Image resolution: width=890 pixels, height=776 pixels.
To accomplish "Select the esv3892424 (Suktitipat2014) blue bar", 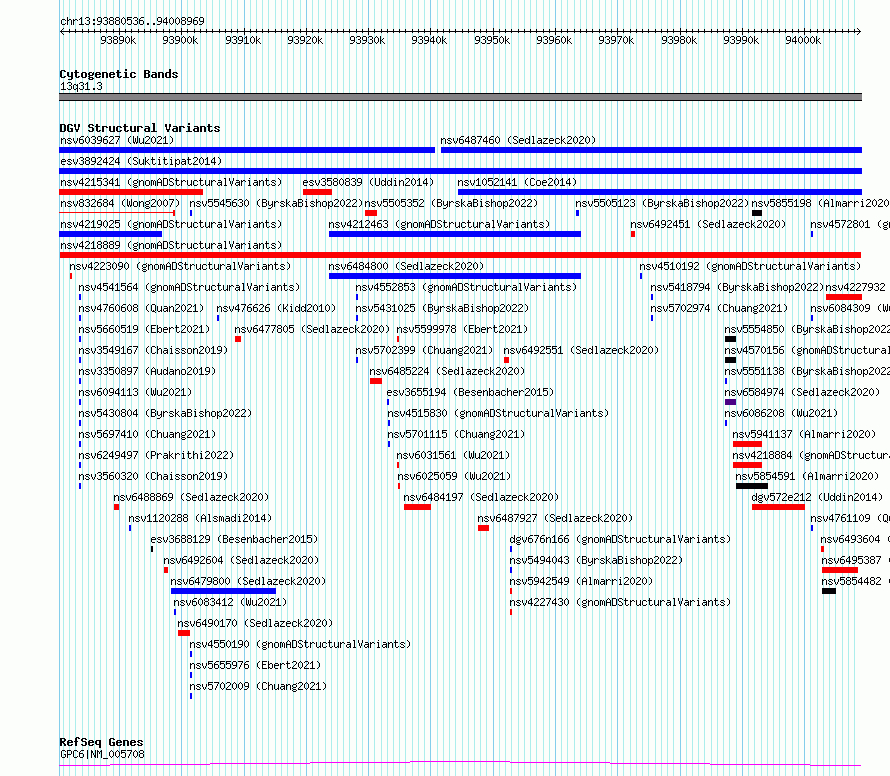I will (460, 171).
